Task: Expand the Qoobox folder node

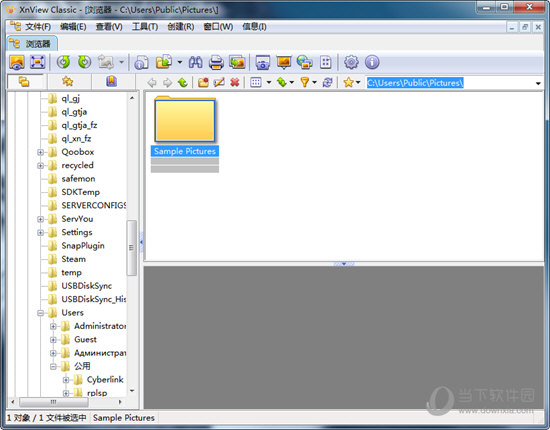Action: pos(40,152)
